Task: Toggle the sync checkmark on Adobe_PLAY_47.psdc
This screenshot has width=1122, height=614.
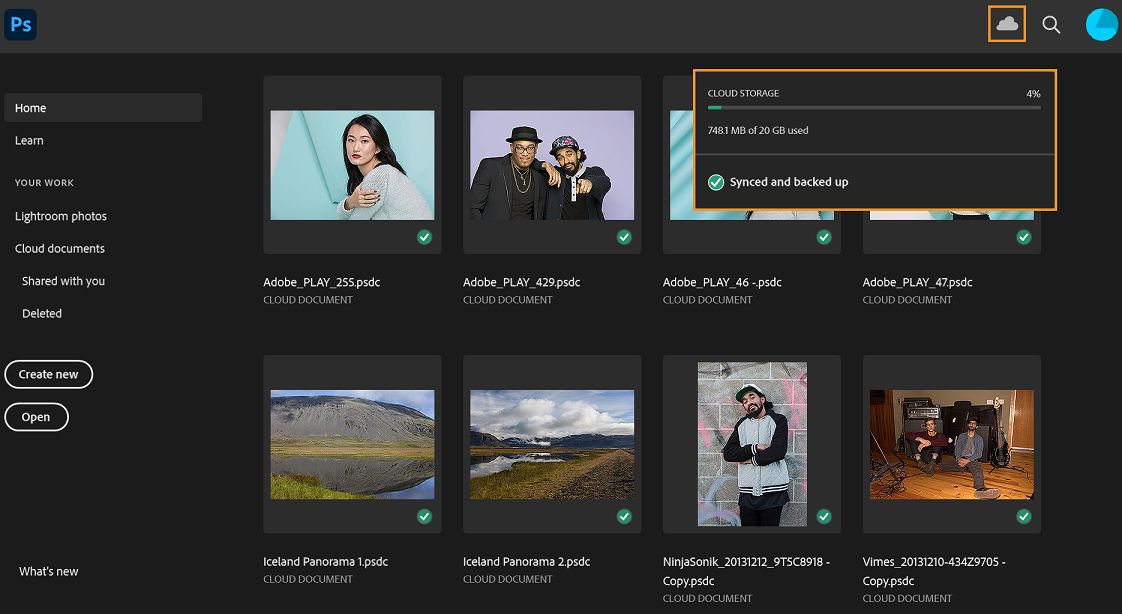Action: click(x=1023, y=237)
